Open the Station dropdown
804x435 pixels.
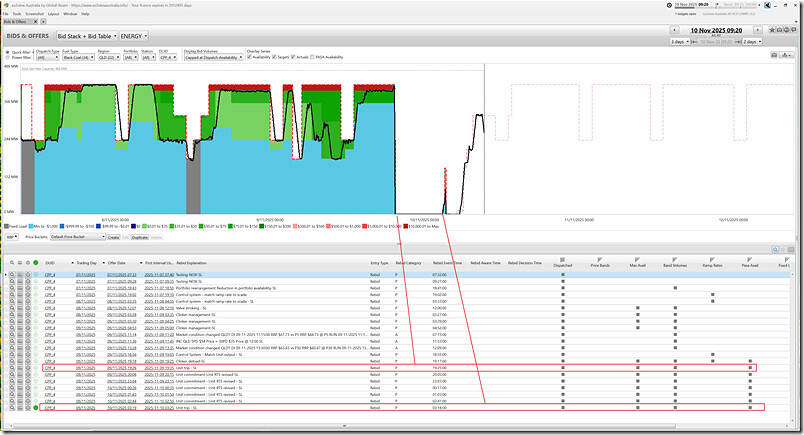pyautogui.click(x=148, y=57)
